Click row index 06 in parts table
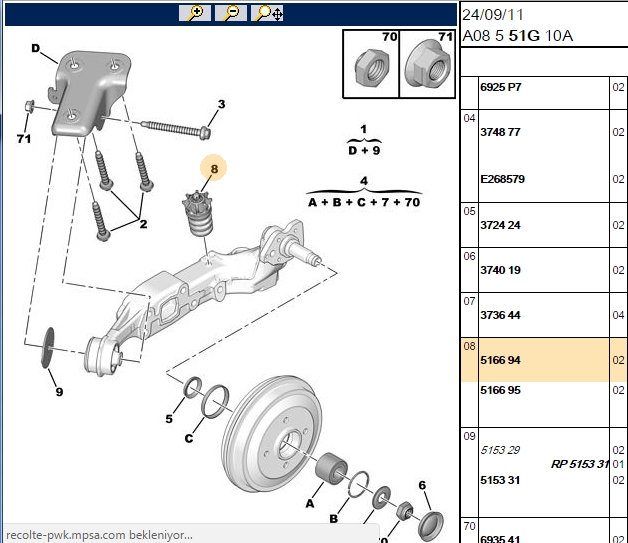628x543 pixels. [469, 256]
